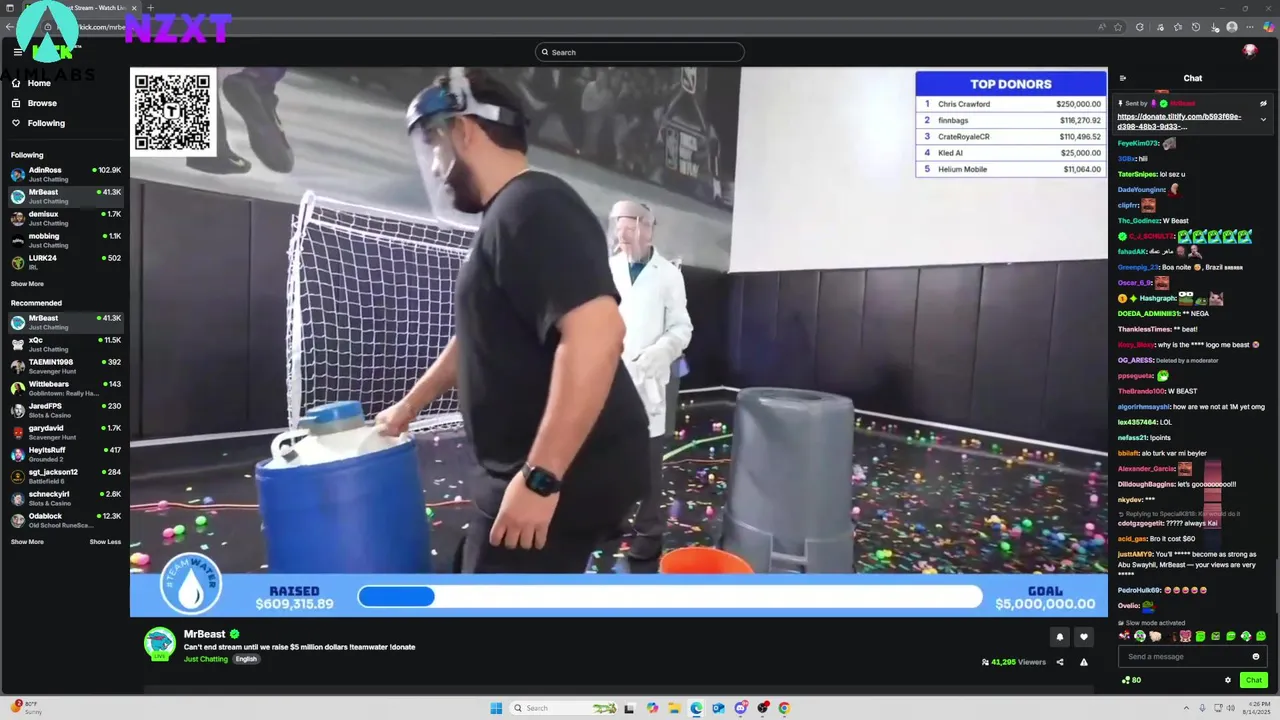Image resolution: width=1280 pixels, height=720 pixels.
Task: Open Odablock recommended channel
Action: click(x=66, y=520)
